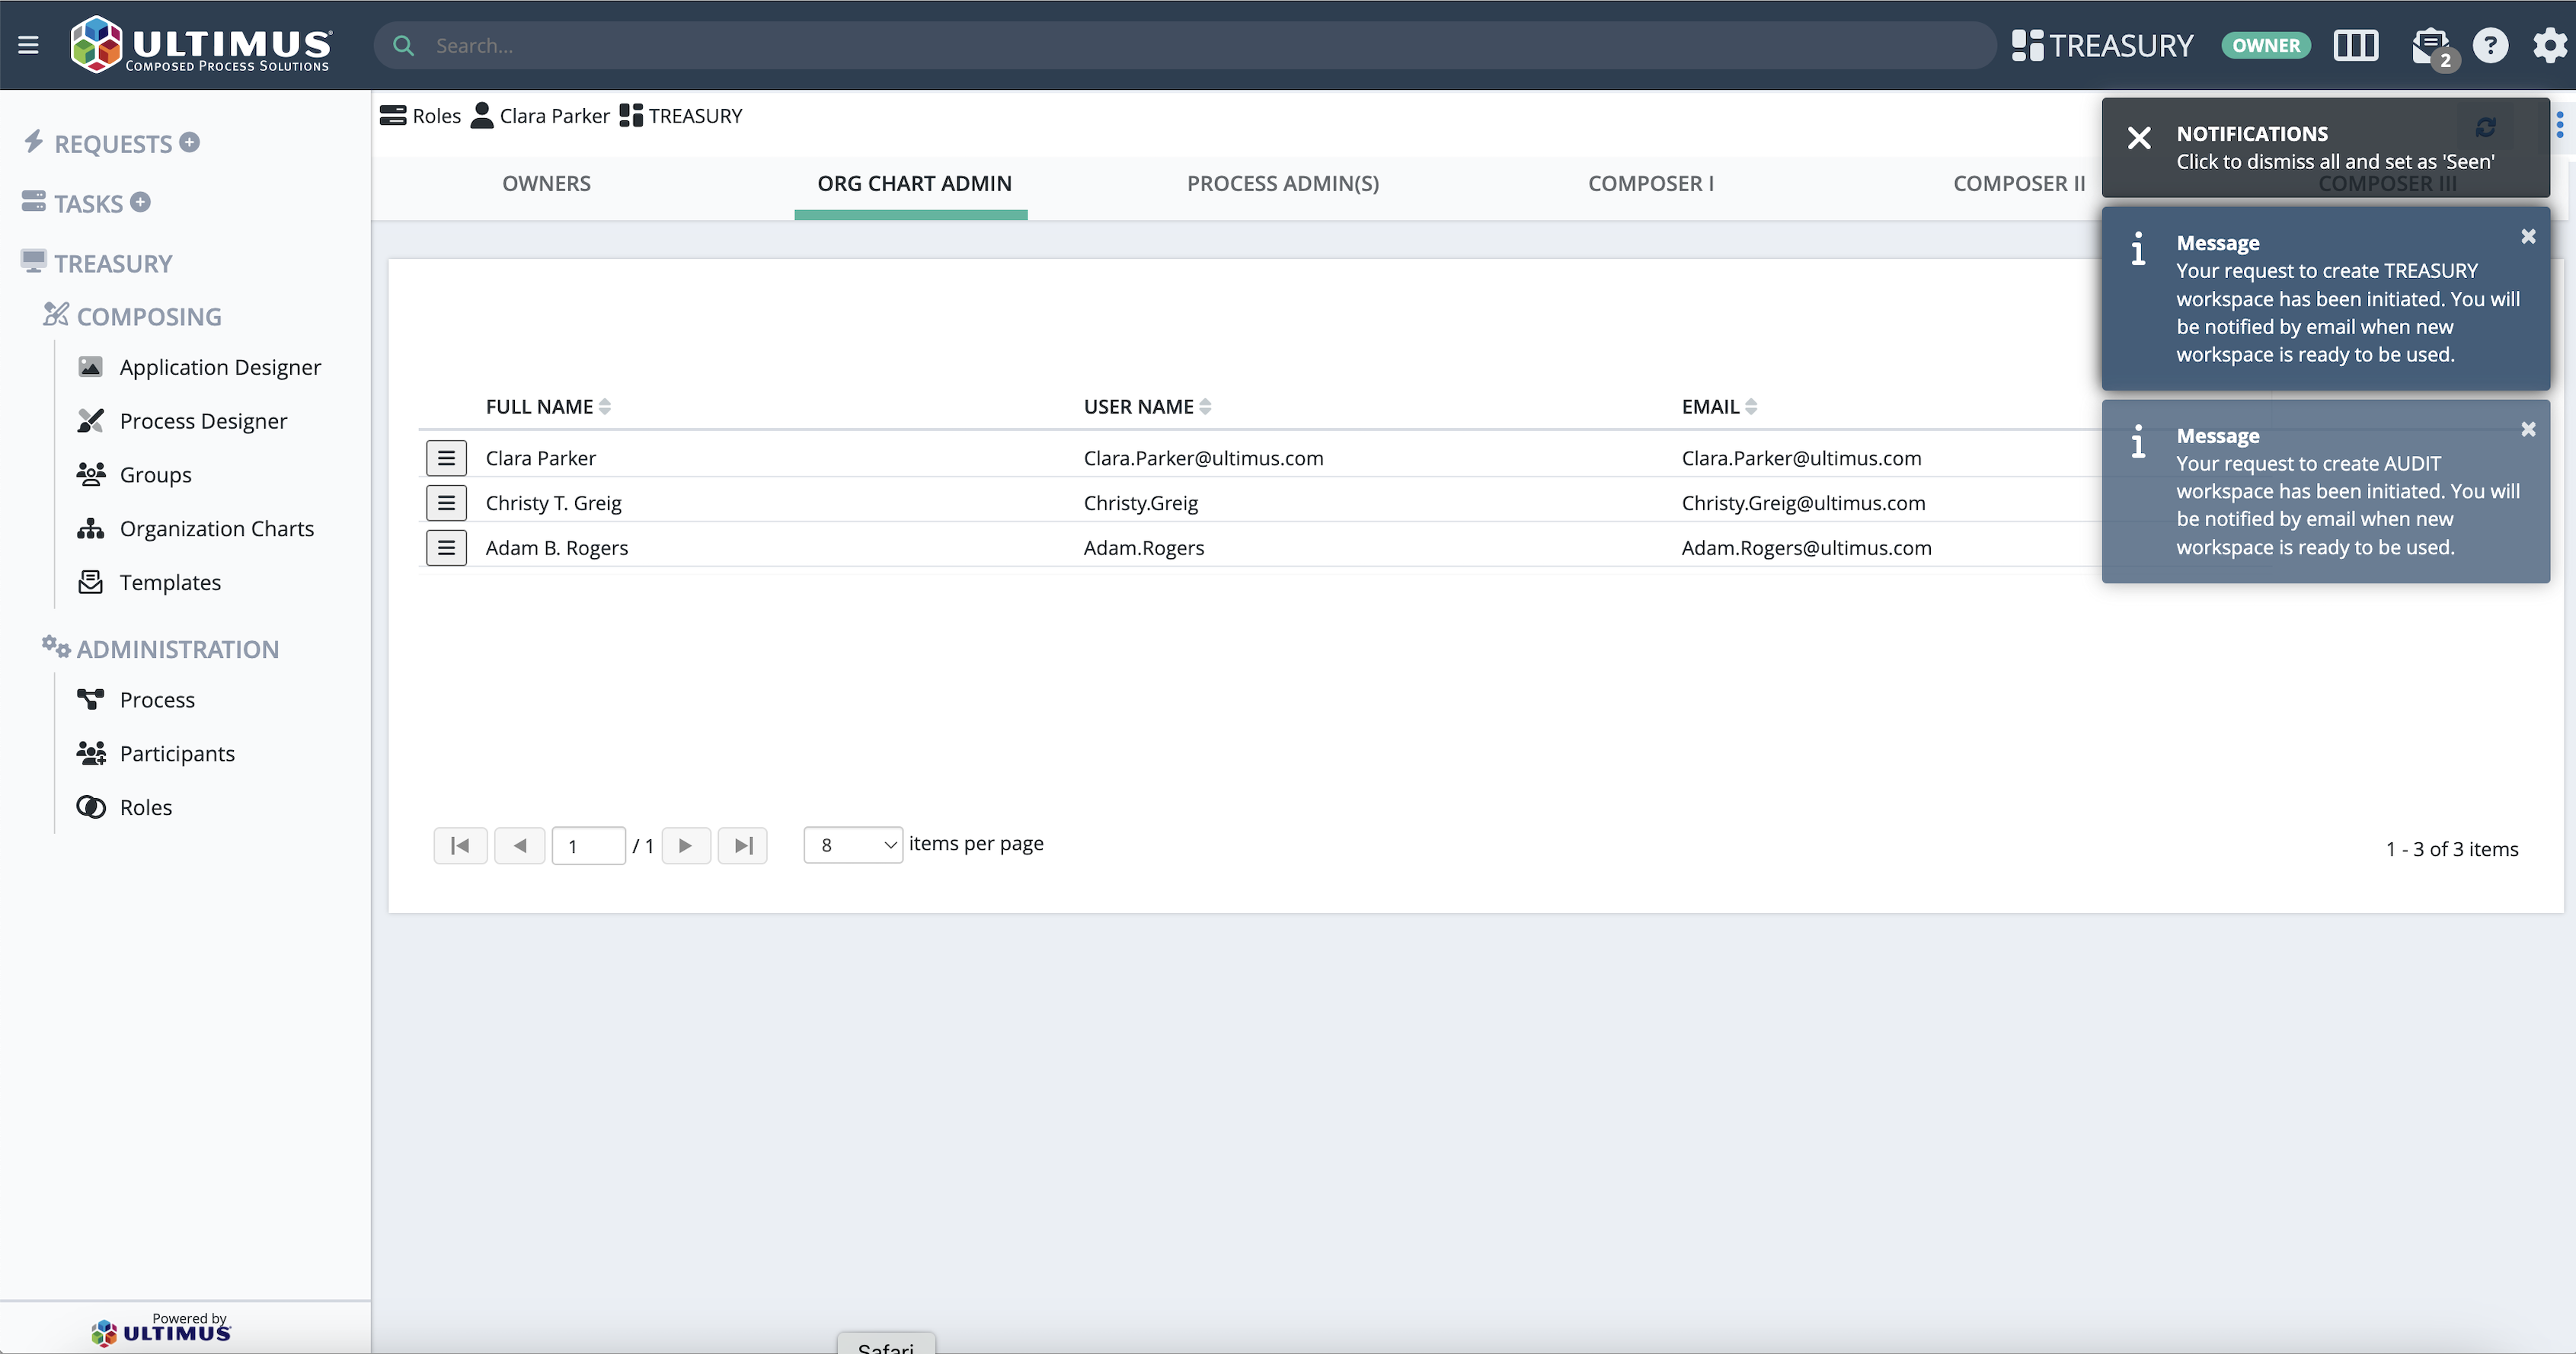Collapse the COMPOSING section
This screenshot has width=2576, height=1354.
click(x=148, y=316)
